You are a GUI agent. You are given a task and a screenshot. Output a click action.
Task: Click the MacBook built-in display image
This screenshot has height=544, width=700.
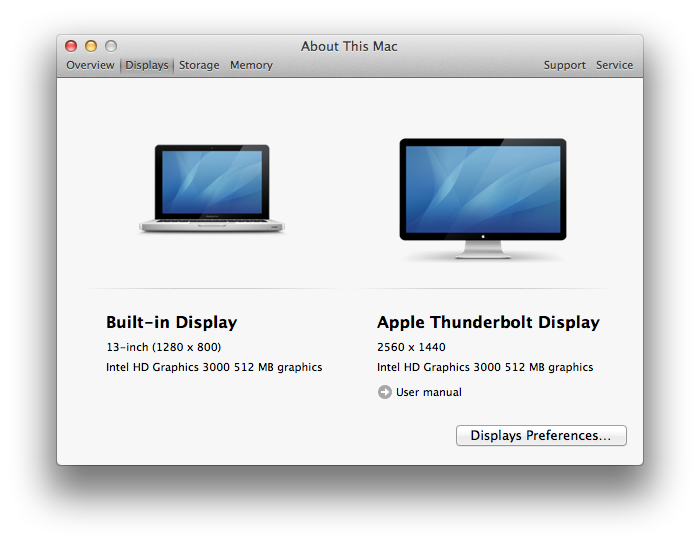coord(212,188)
